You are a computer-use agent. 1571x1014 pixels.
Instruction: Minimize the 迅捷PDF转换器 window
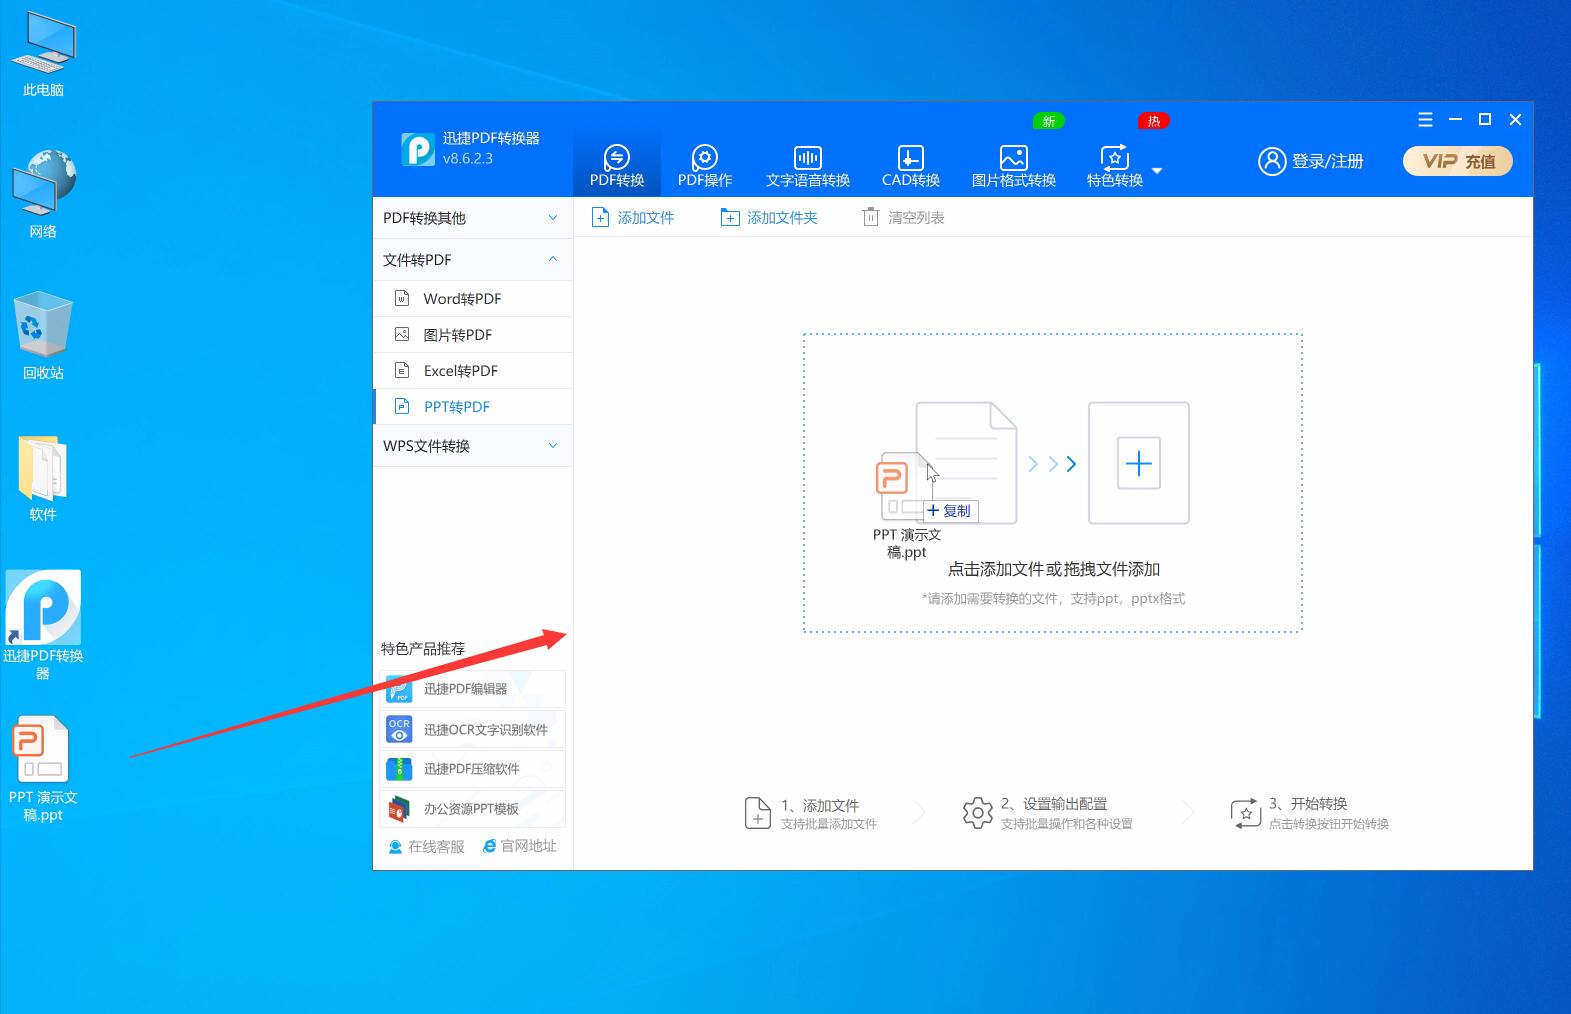click(x=1455, y=119)
